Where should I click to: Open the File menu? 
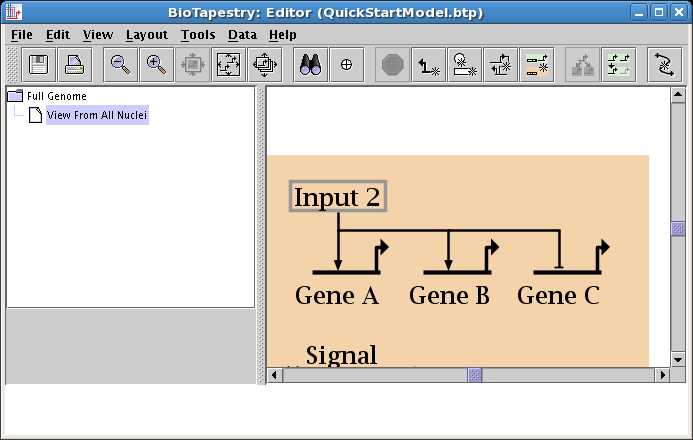21,34
